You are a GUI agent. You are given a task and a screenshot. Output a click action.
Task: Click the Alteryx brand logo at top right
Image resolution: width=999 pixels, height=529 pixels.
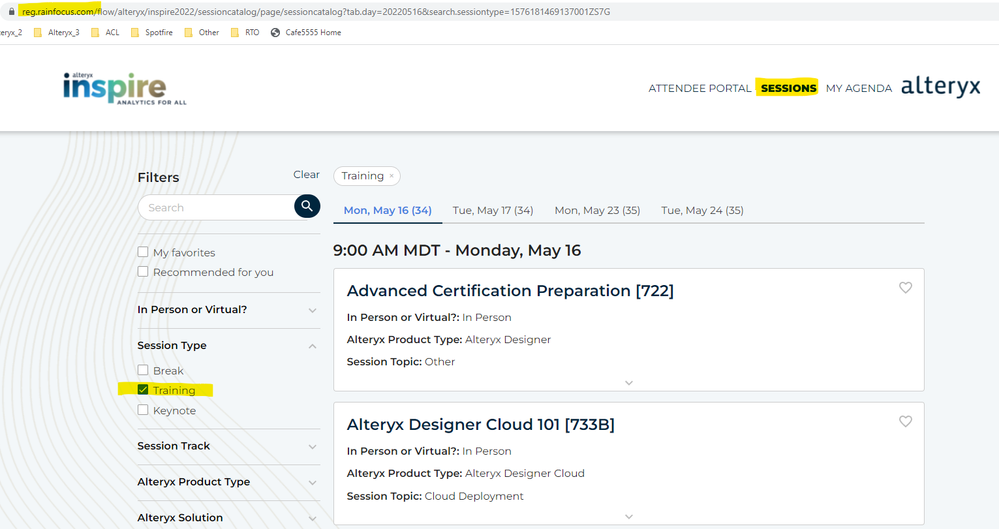tap(940, 87)
